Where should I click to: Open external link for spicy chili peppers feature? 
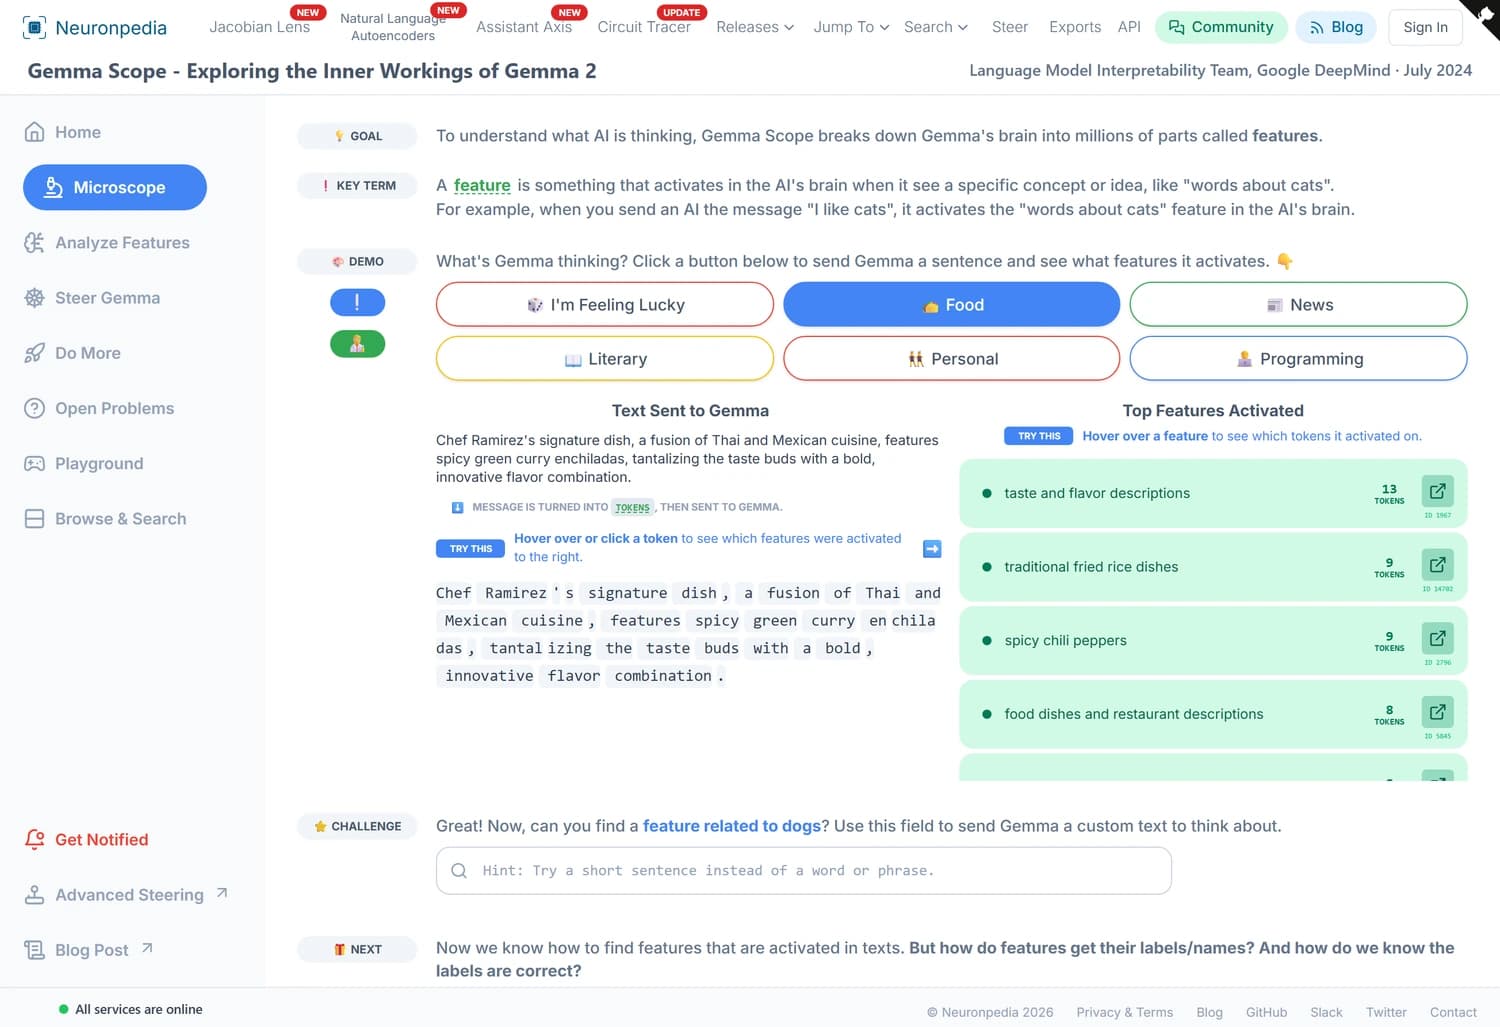(1437, 638)
